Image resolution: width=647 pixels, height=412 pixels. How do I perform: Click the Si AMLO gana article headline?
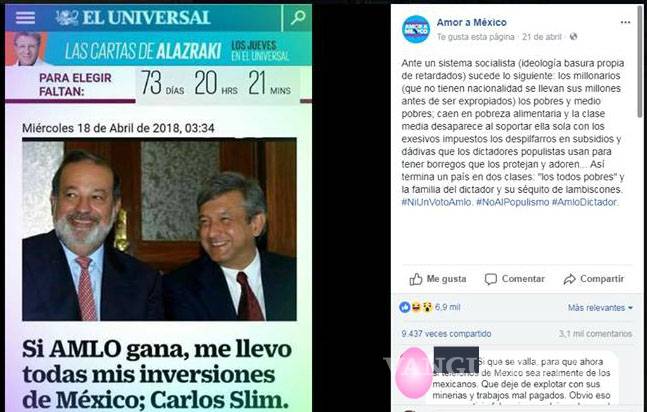coord(157,374)
